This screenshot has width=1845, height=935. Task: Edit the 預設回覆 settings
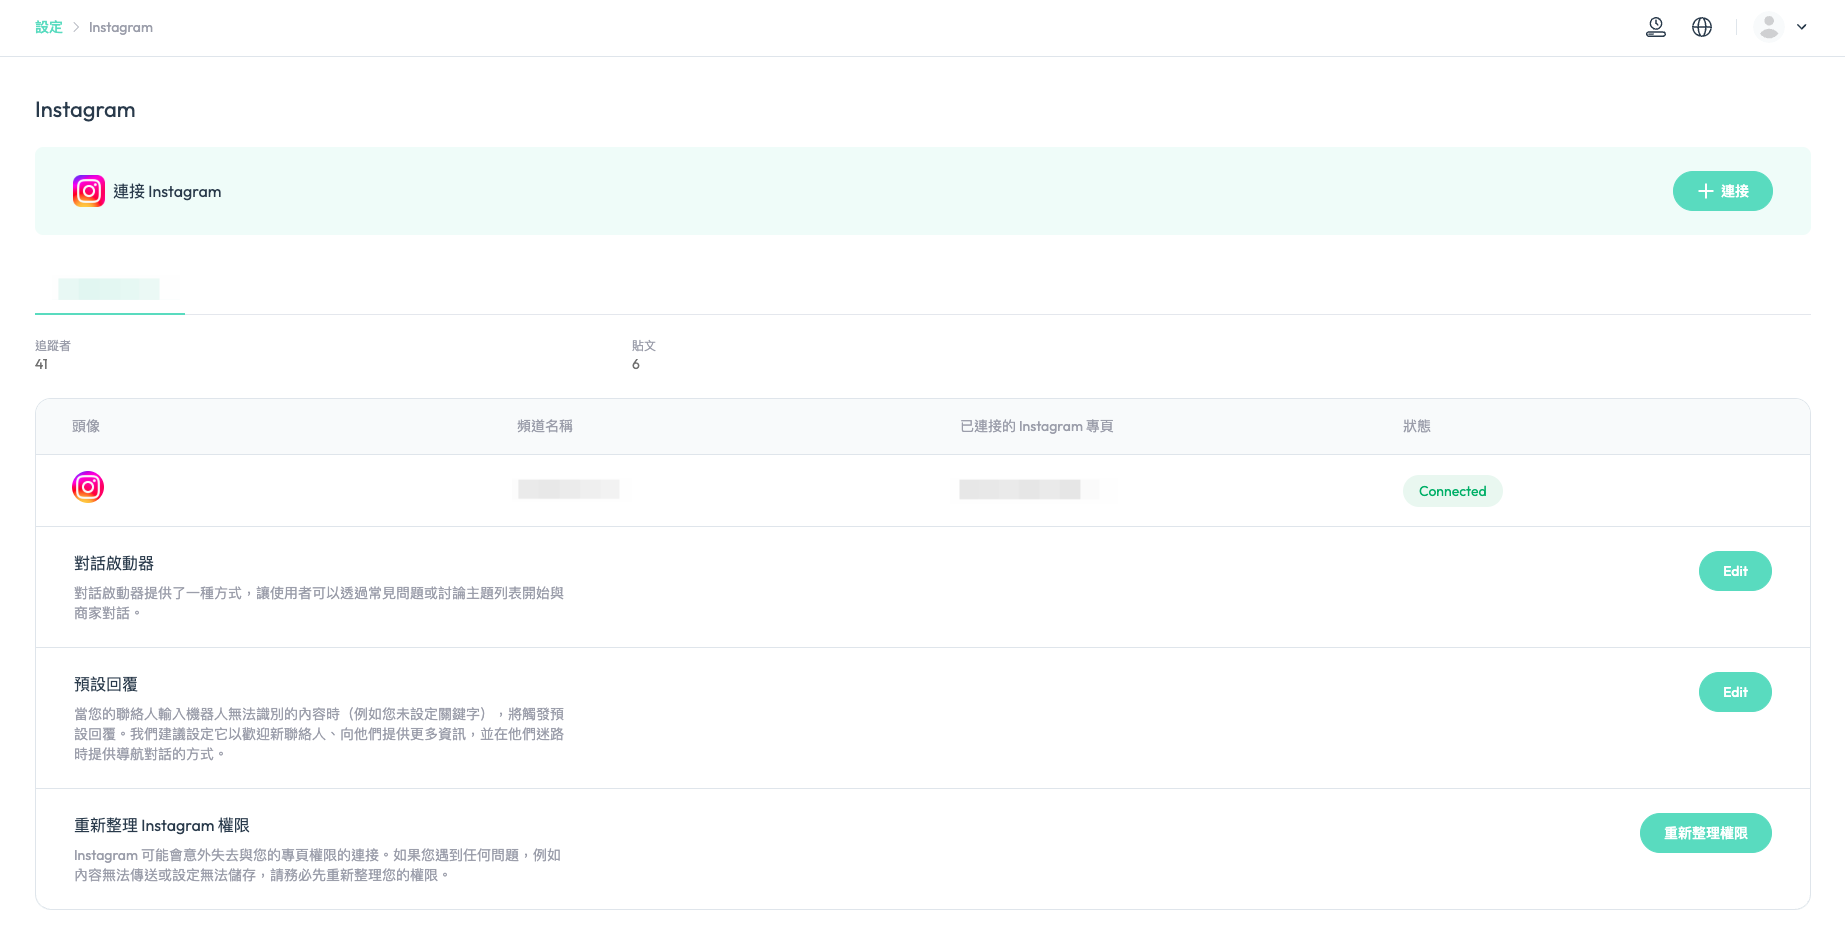coord(1735,692)
